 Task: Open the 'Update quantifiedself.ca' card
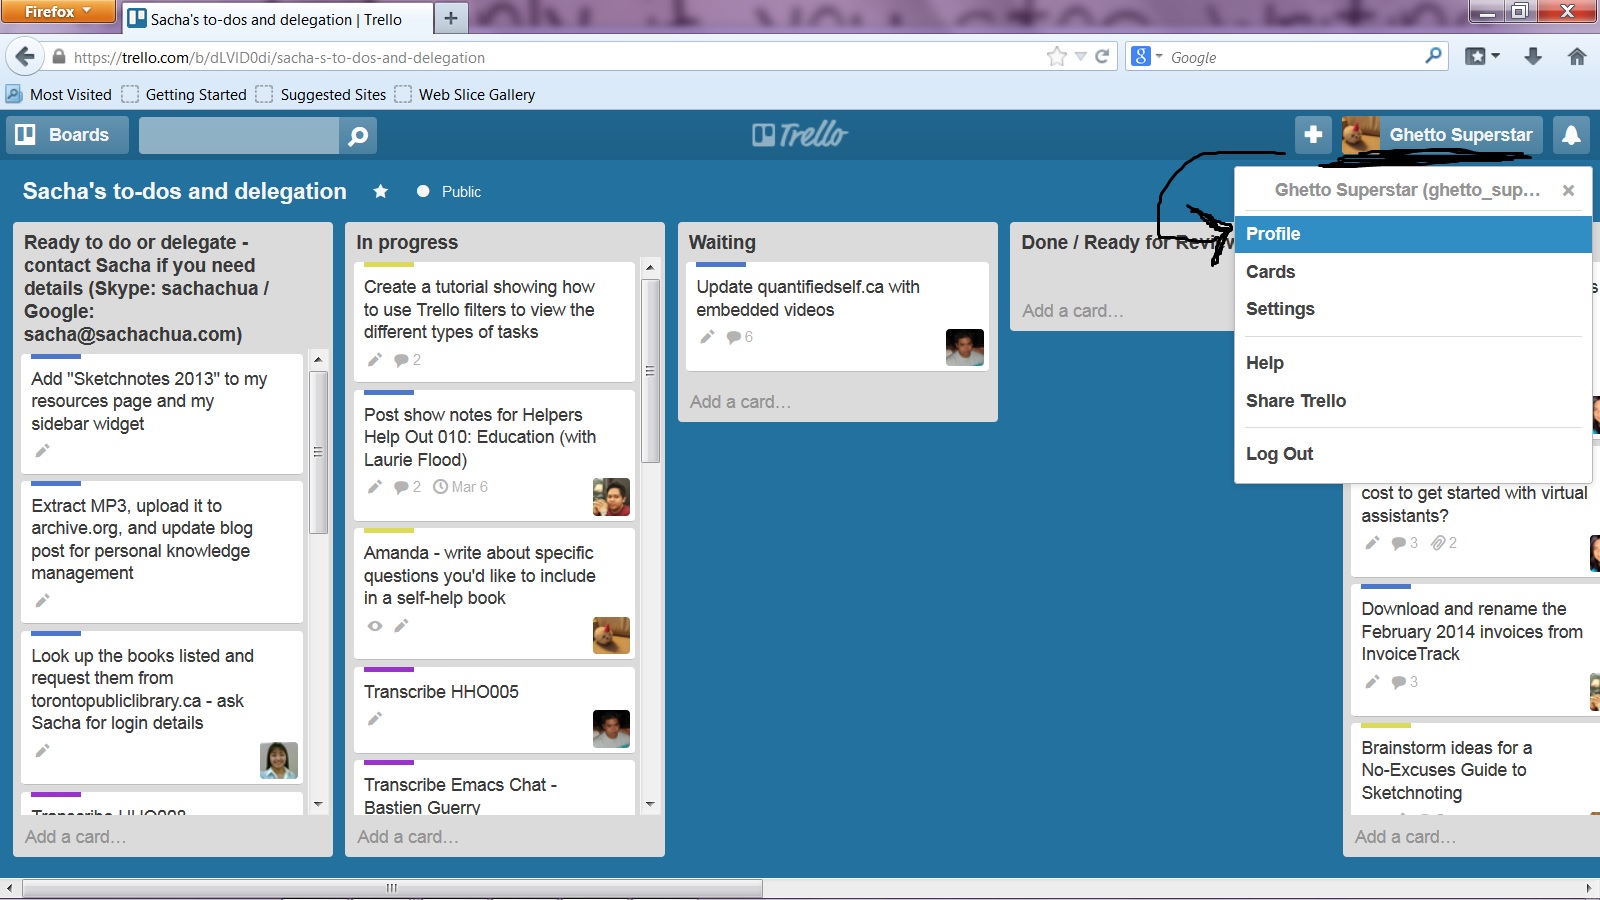[837, 317]
